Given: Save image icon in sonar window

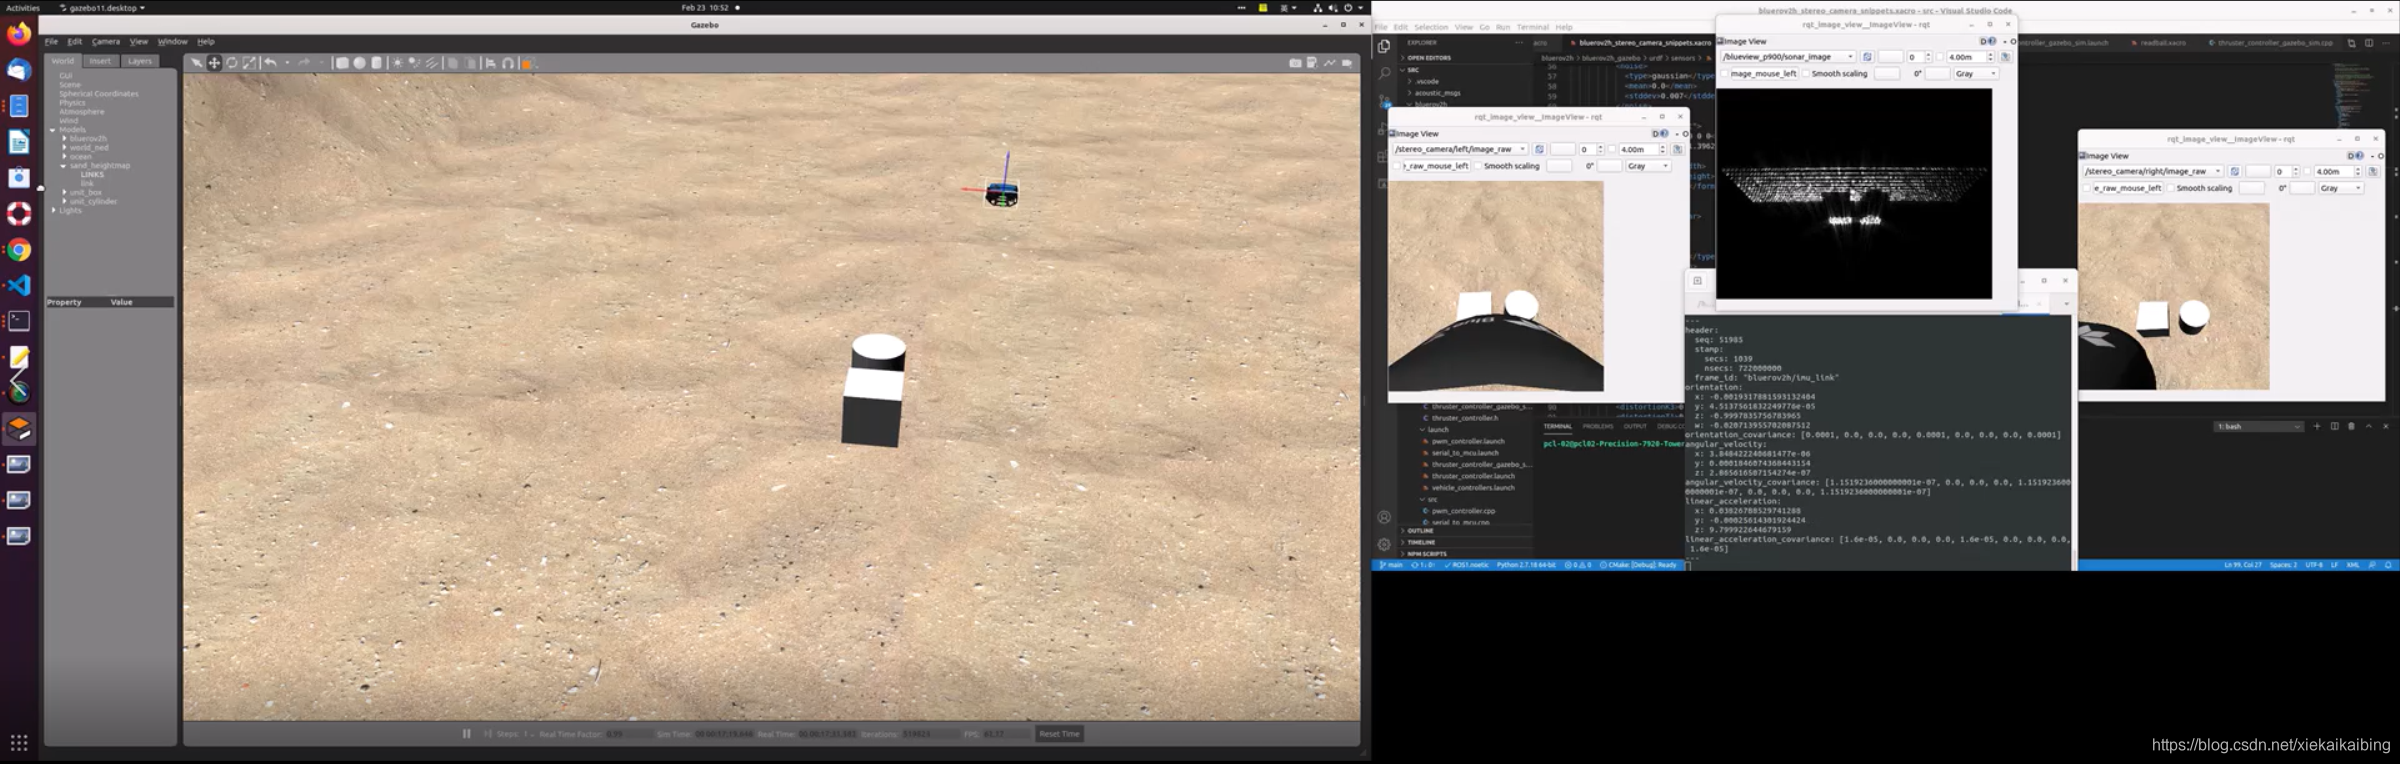Looking at the screenshot, I should pos(2005,57).
